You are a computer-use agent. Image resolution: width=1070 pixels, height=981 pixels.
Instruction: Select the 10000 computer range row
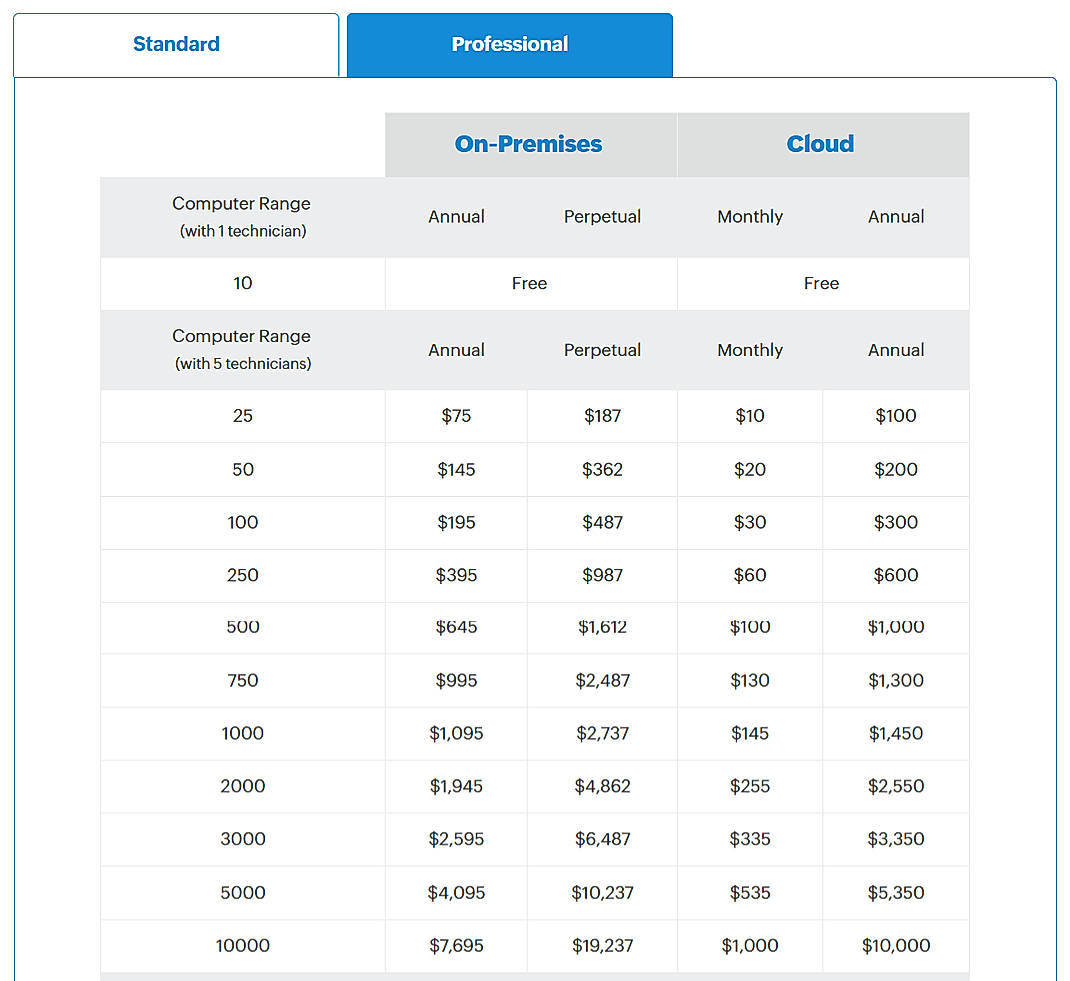pyautogui.click(x=242, y=946)
